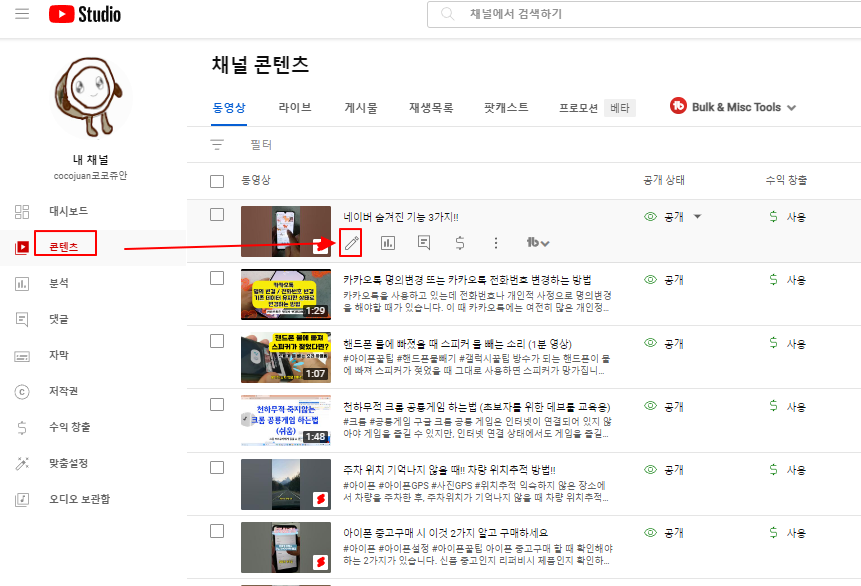Open the 네이버 숨겨진 기능 video thumbnail
The width and height of the screenshot is (861, 586).
click(x=286, y=231)
